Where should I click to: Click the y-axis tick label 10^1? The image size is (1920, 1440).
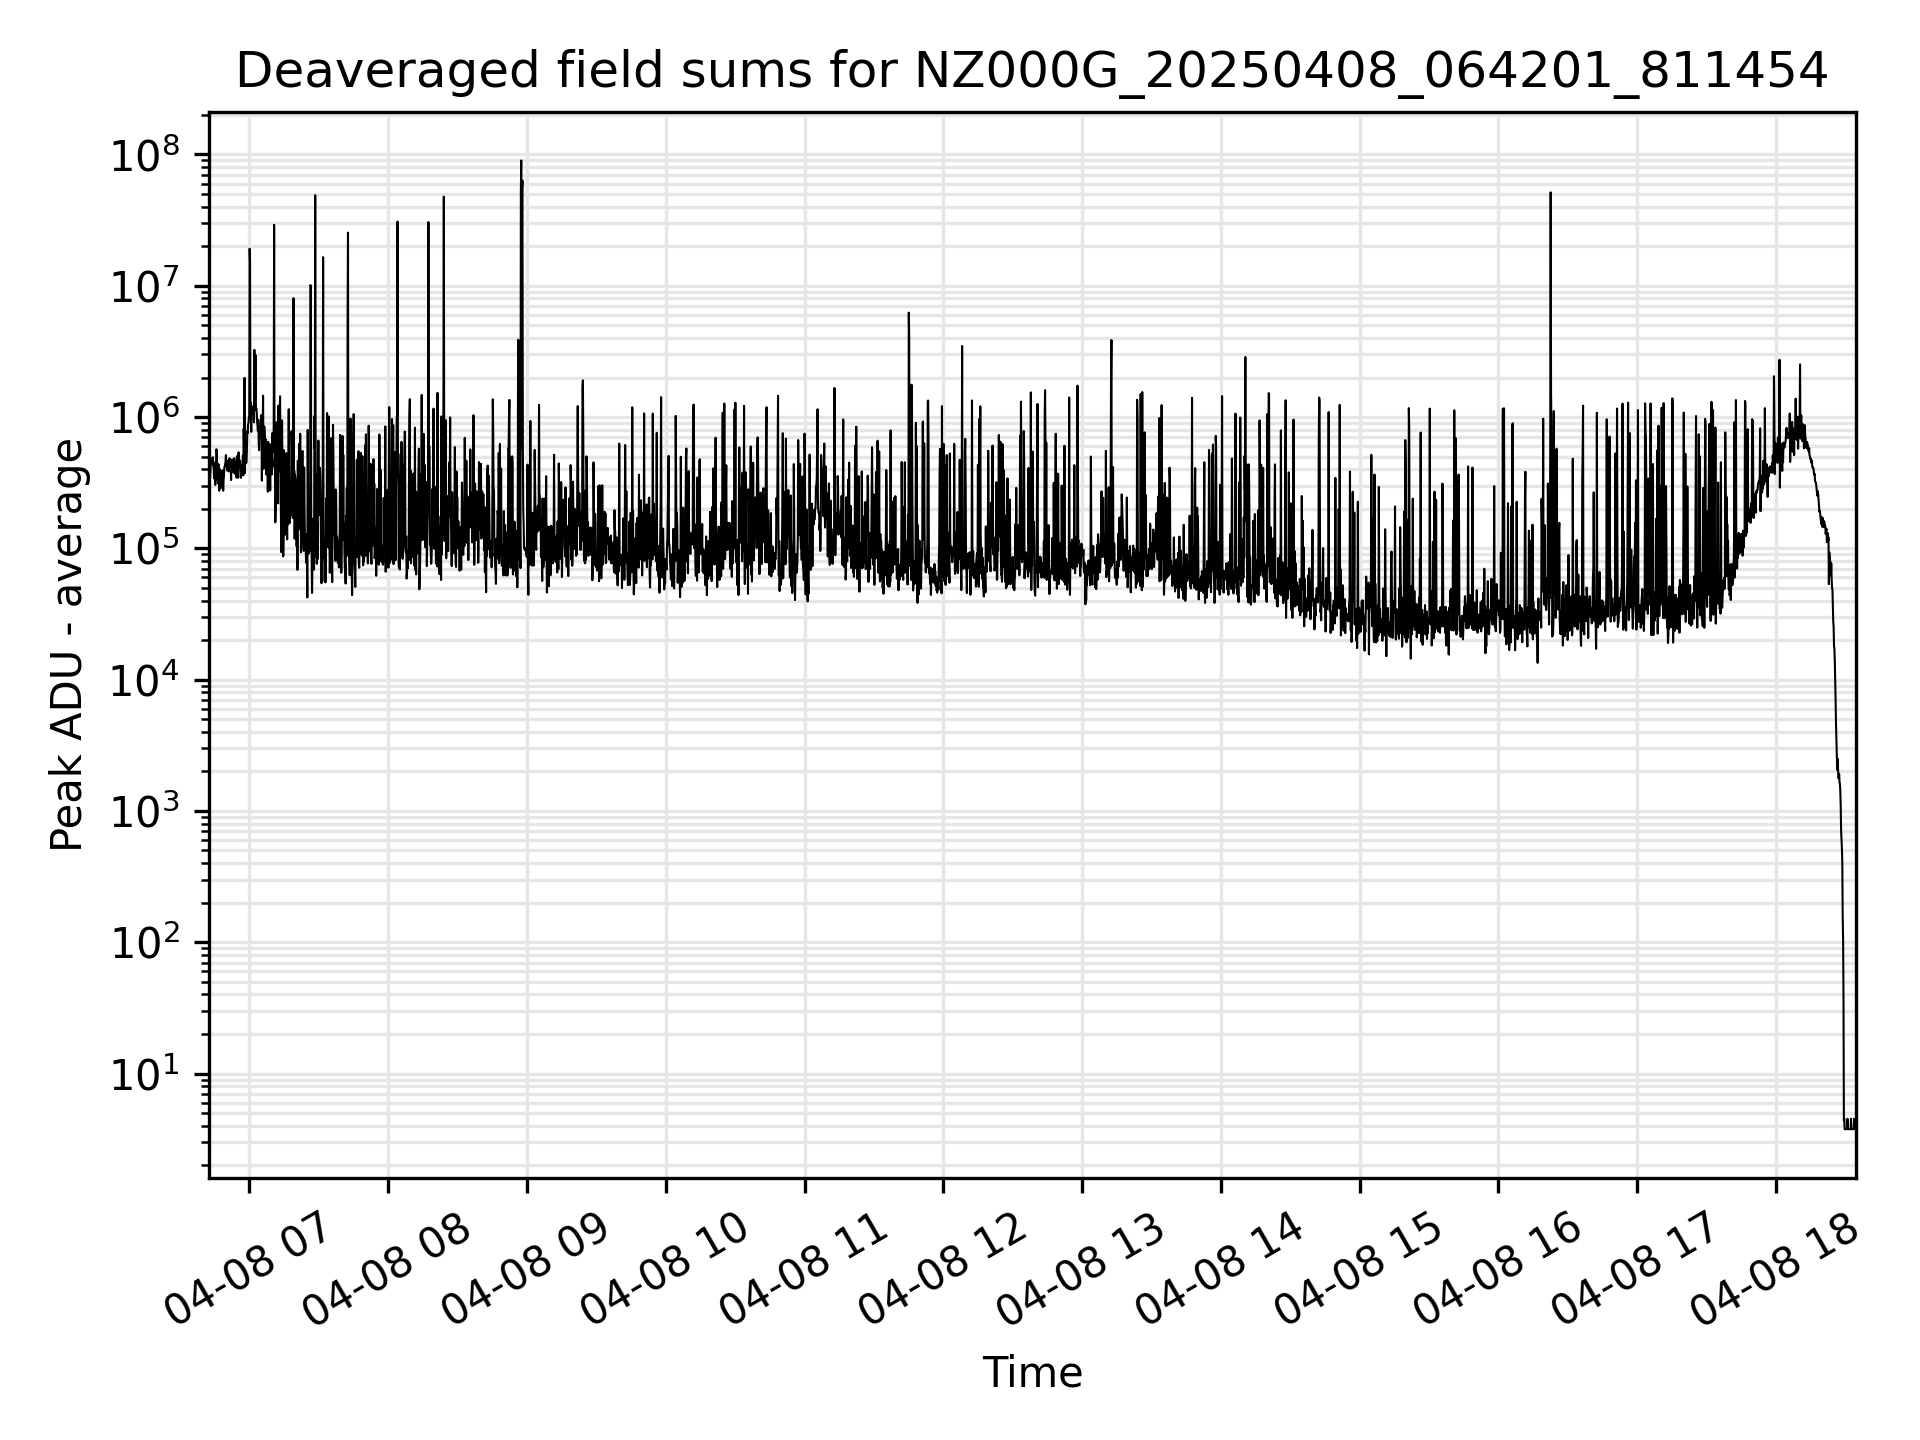click(x=145, y=1076)
